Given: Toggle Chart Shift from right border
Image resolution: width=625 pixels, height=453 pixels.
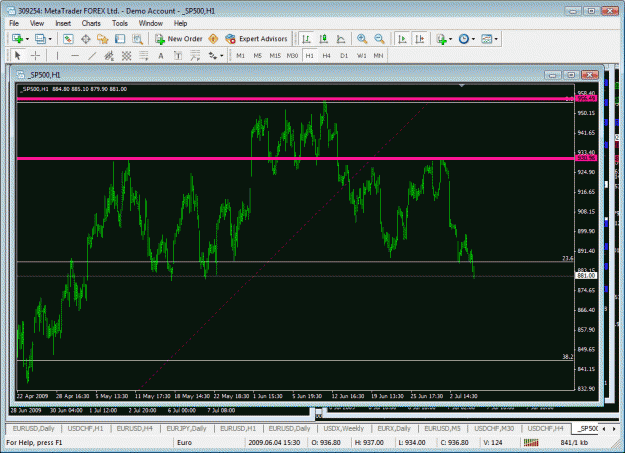Looking at the screenshot, I should [420, 39].
